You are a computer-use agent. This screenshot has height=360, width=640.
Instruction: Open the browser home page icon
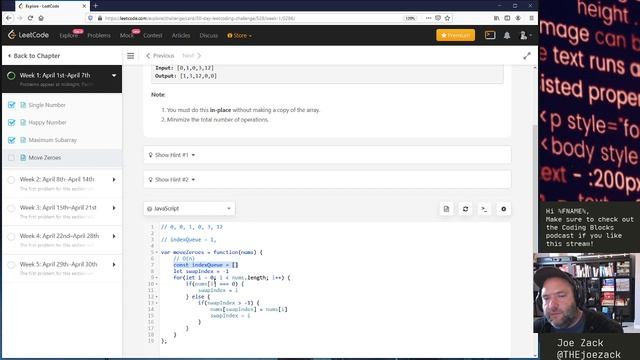(41, 18)
